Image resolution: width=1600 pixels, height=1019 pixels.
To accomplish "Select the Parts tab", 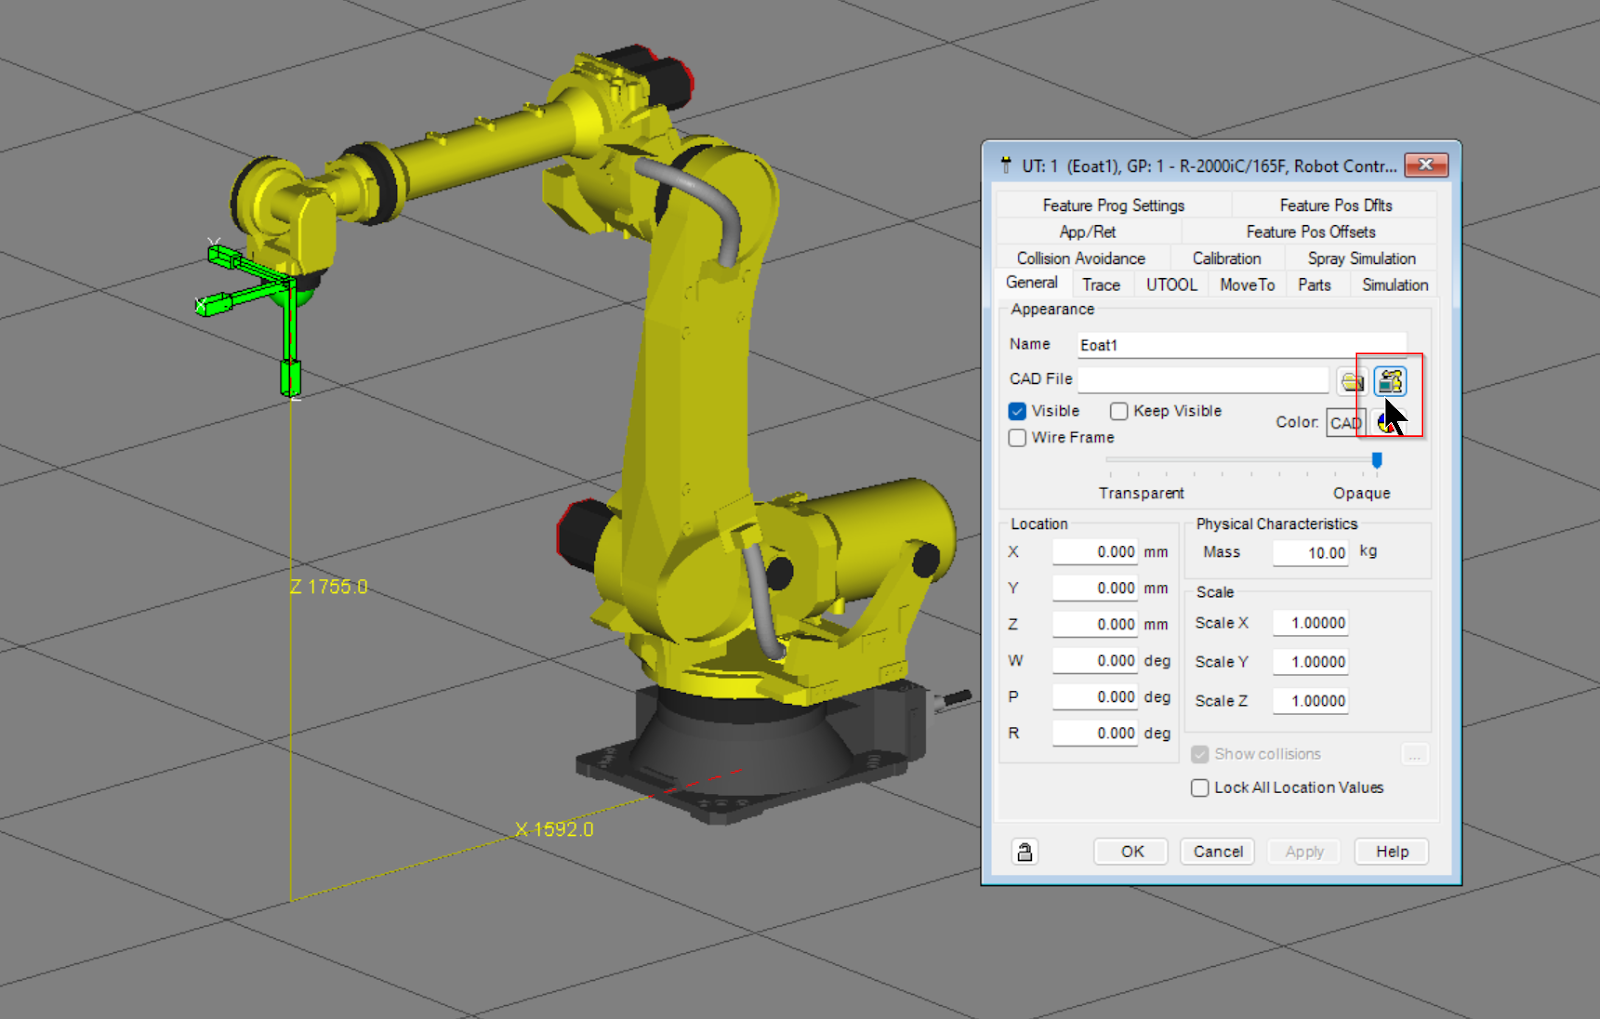I will [1314, 285].
